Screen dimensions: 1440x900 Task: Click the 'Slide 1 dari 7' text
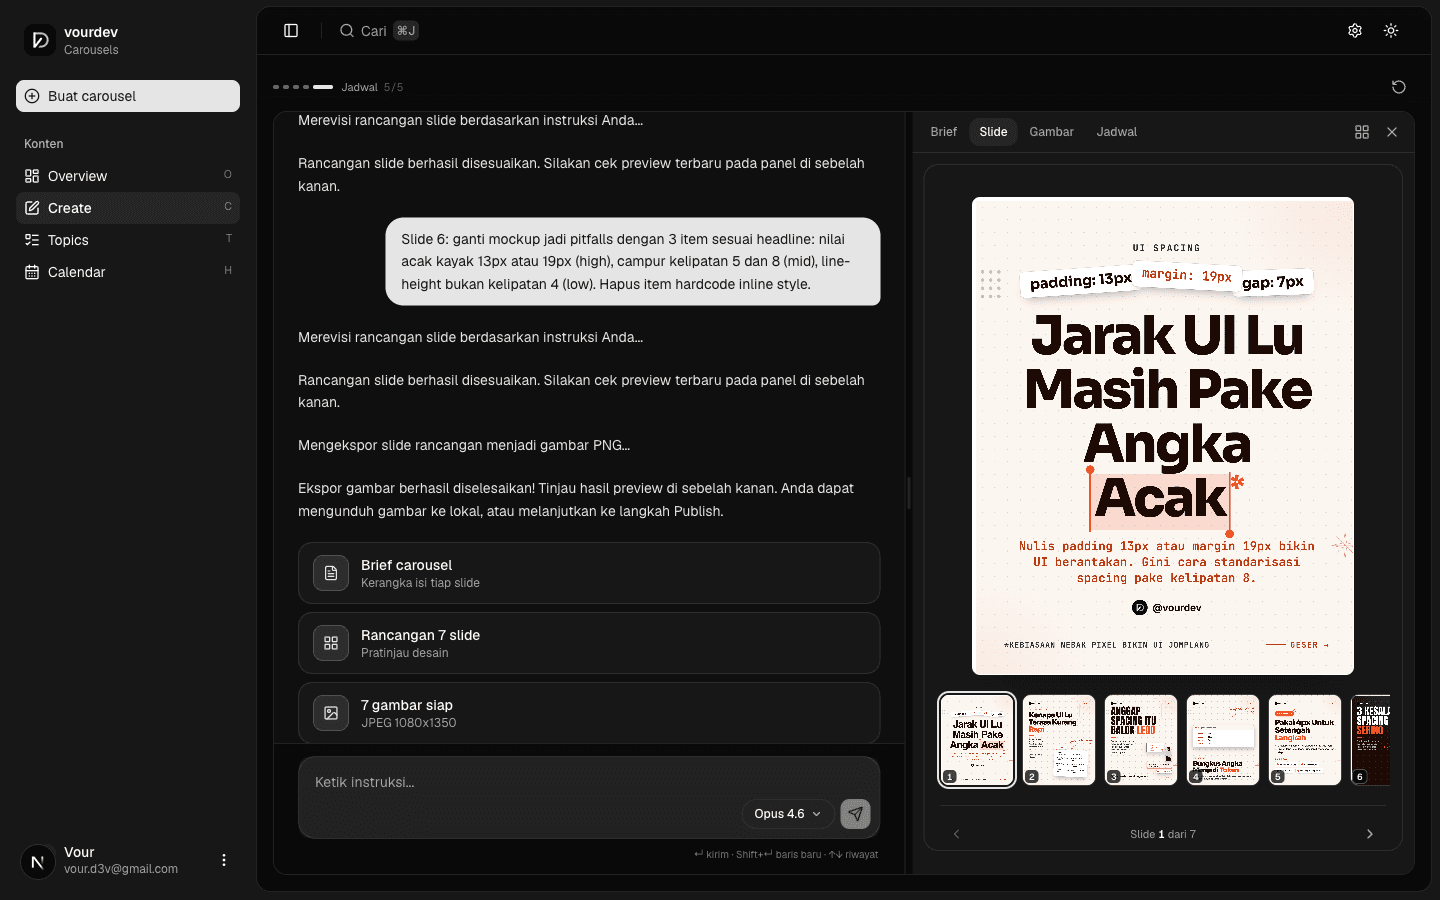coord(1163,834)
